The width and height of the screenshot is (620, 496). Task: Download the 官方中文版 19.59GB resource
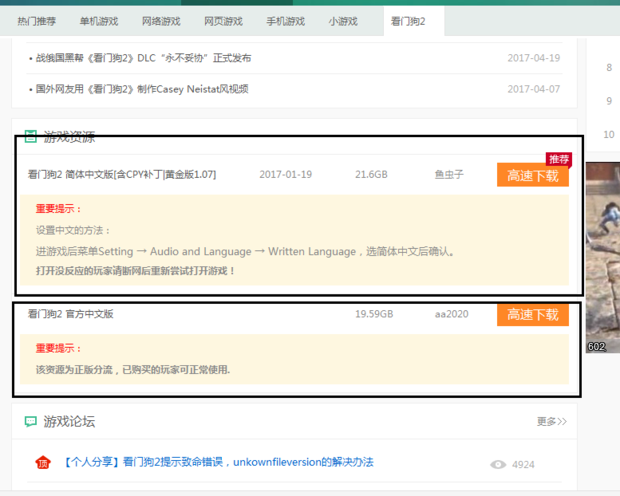coord(533,315)
